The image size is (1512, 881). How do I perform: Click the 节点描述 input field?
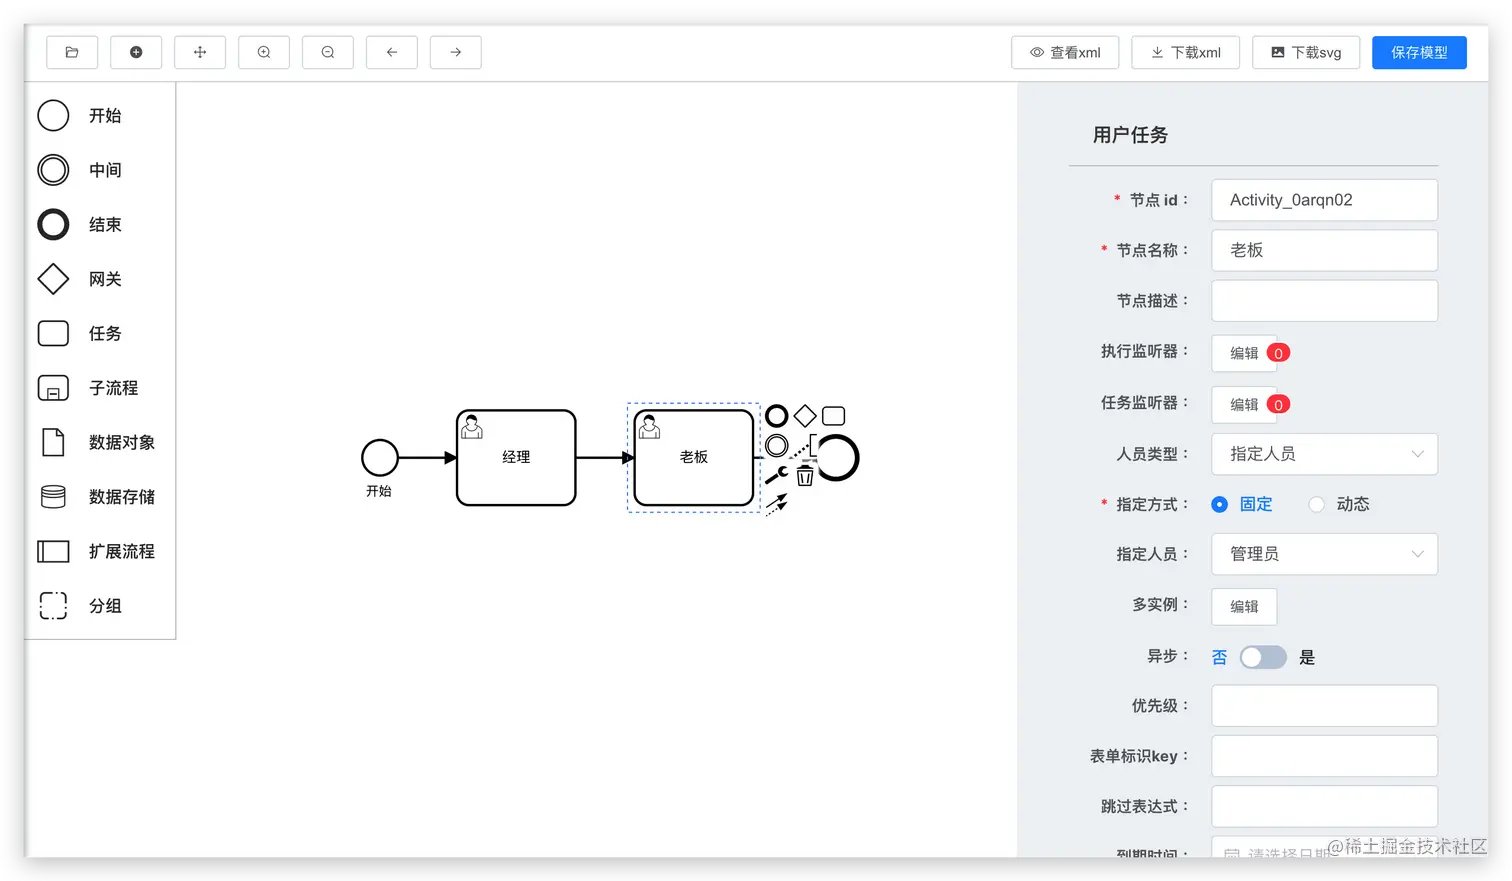click(x=1325, y=301)
